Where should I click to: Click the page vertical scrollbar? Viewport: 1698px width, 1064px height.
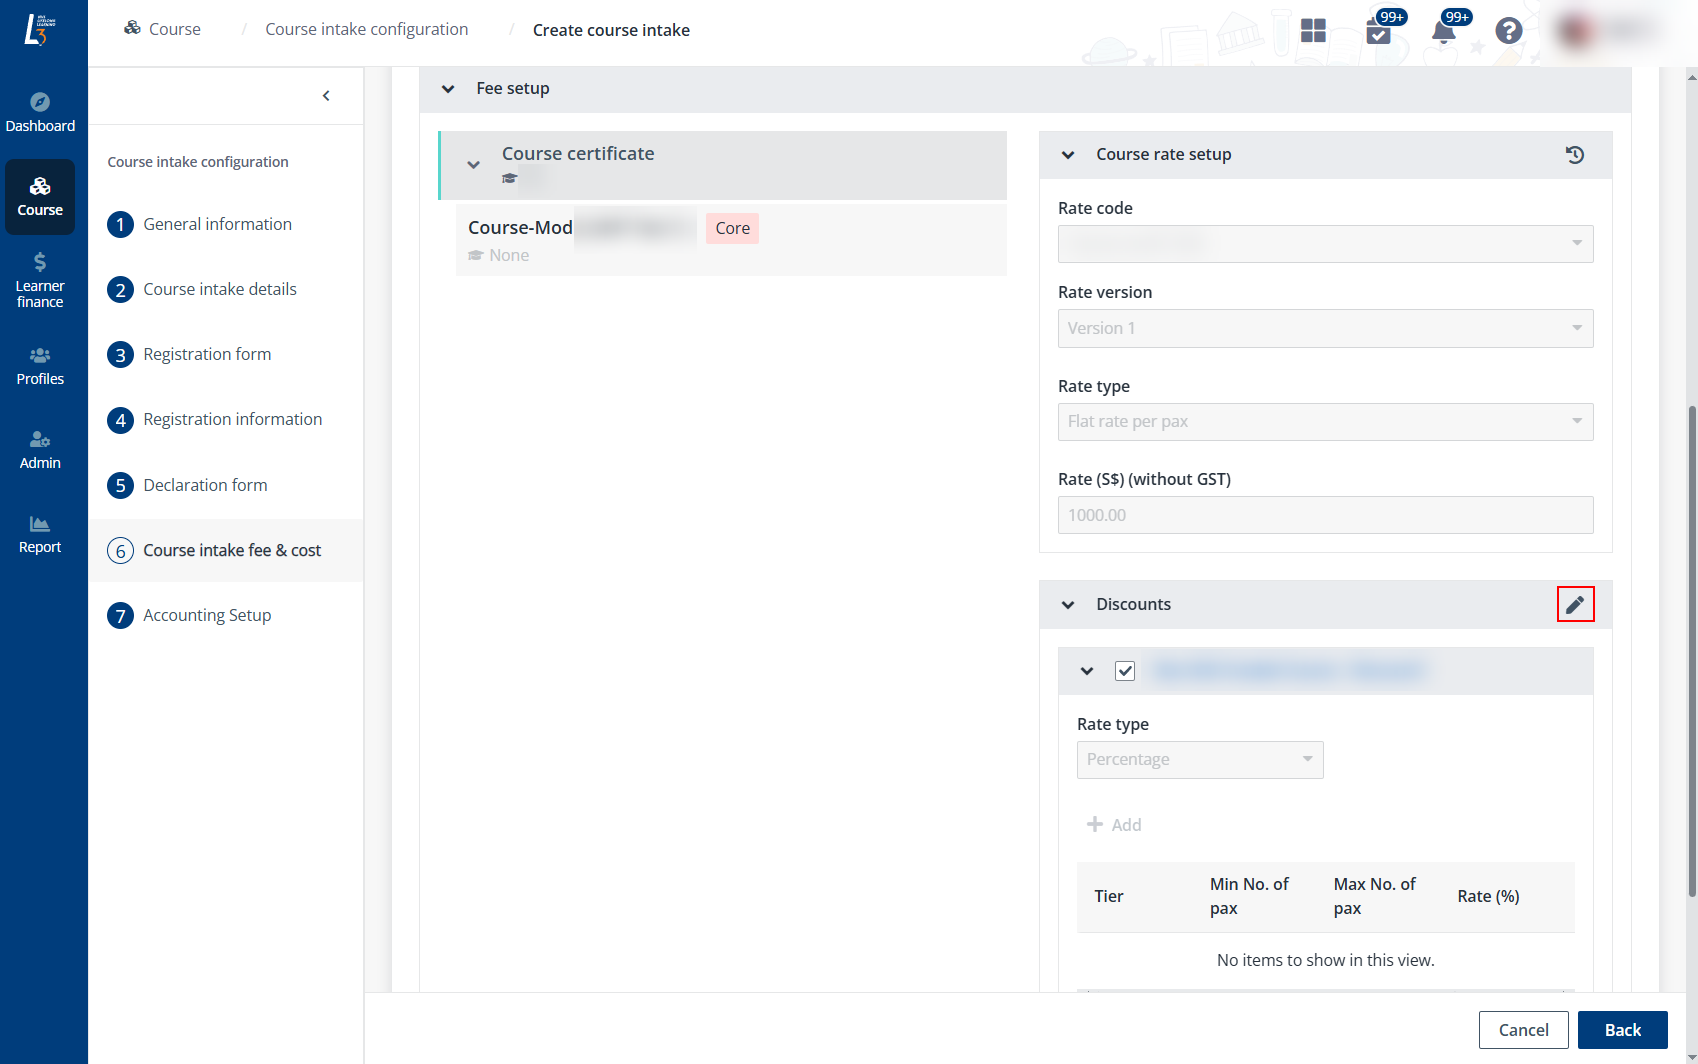pyautogui.click(x=1691, y=650)
